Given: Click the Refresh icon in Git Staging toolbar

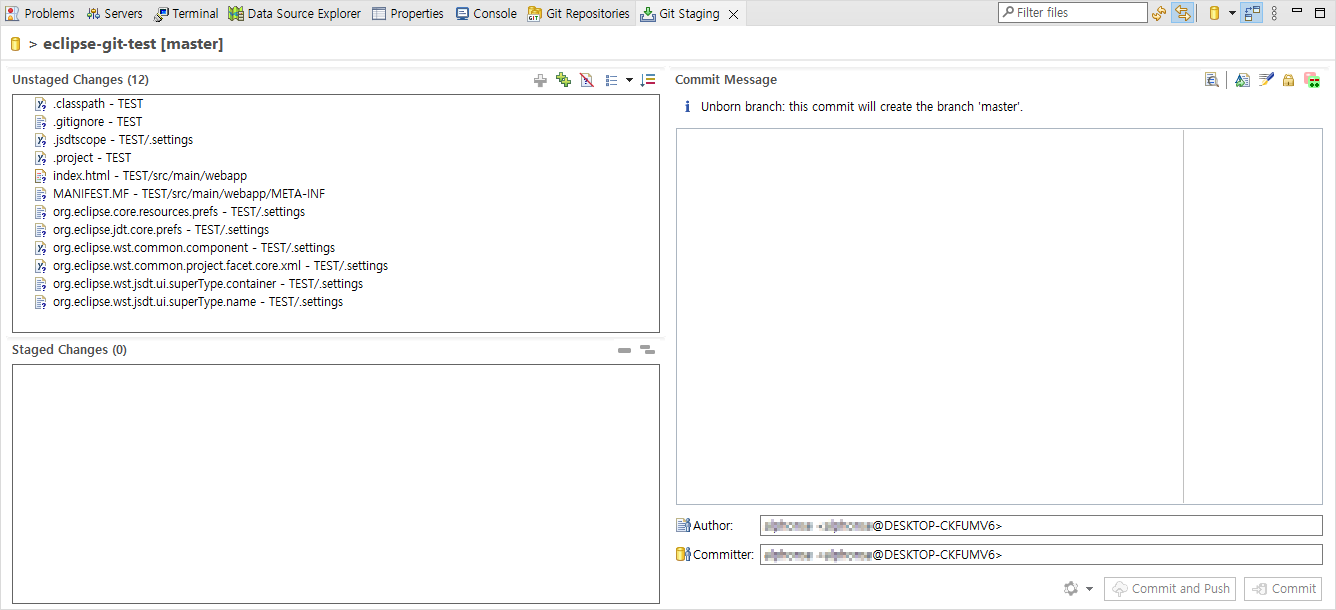Looking at the screenshot, I should 1159,13.
